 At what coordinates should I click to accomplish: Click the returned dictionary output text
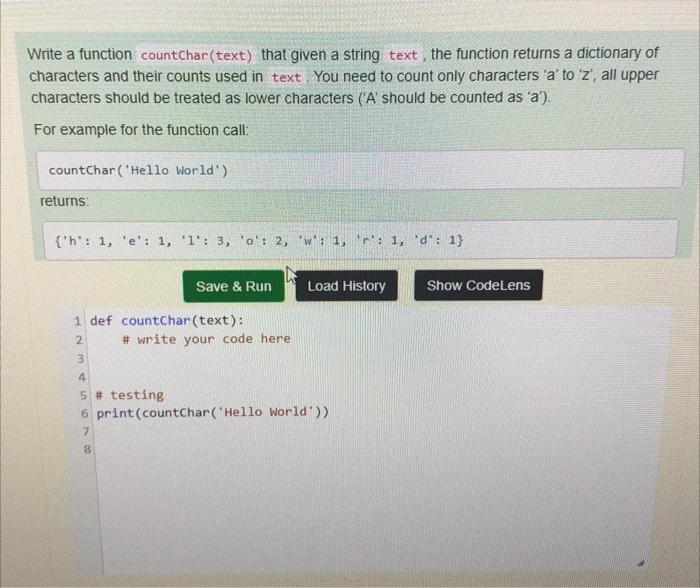click(258, 241)
